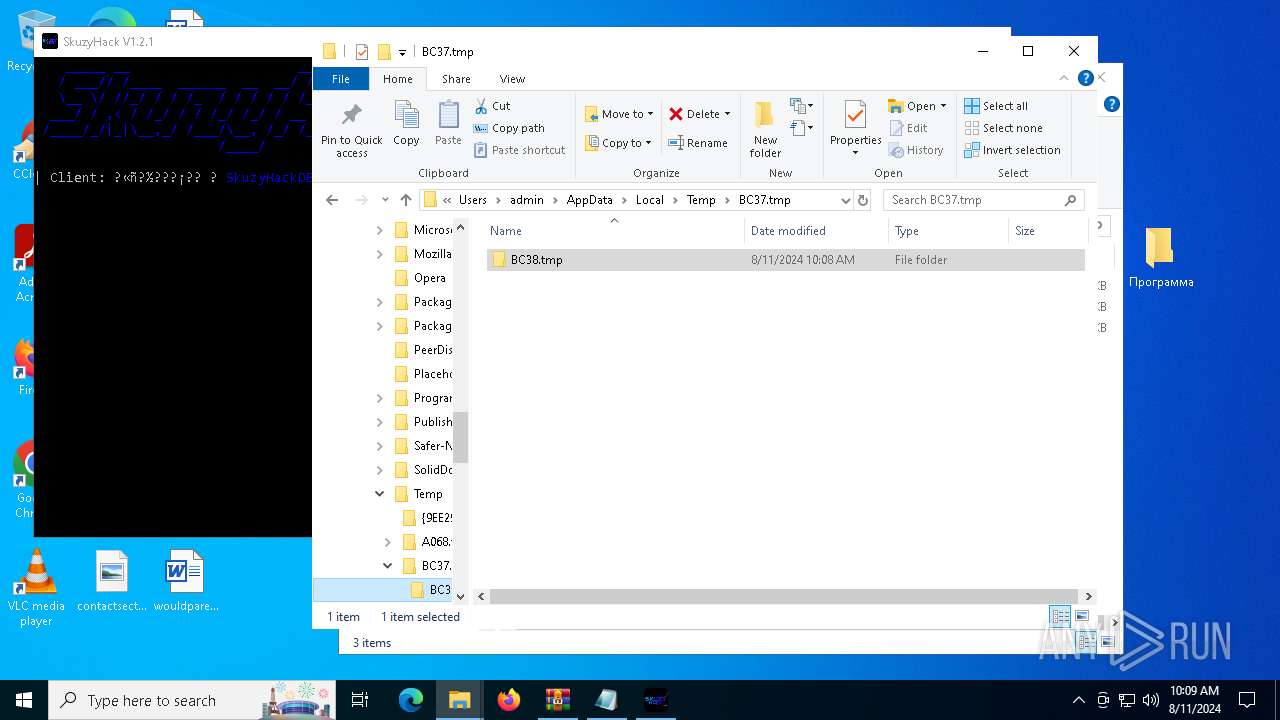Collapse the ribbon with the chevron
The height and width of the screenshot is (720, 1280).
[x=1066, y=78]
